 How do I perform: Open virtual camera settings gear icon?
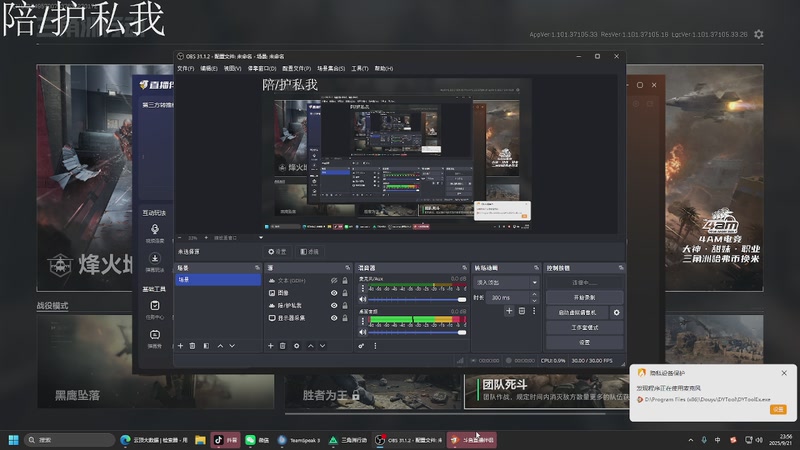coord(616,312)
